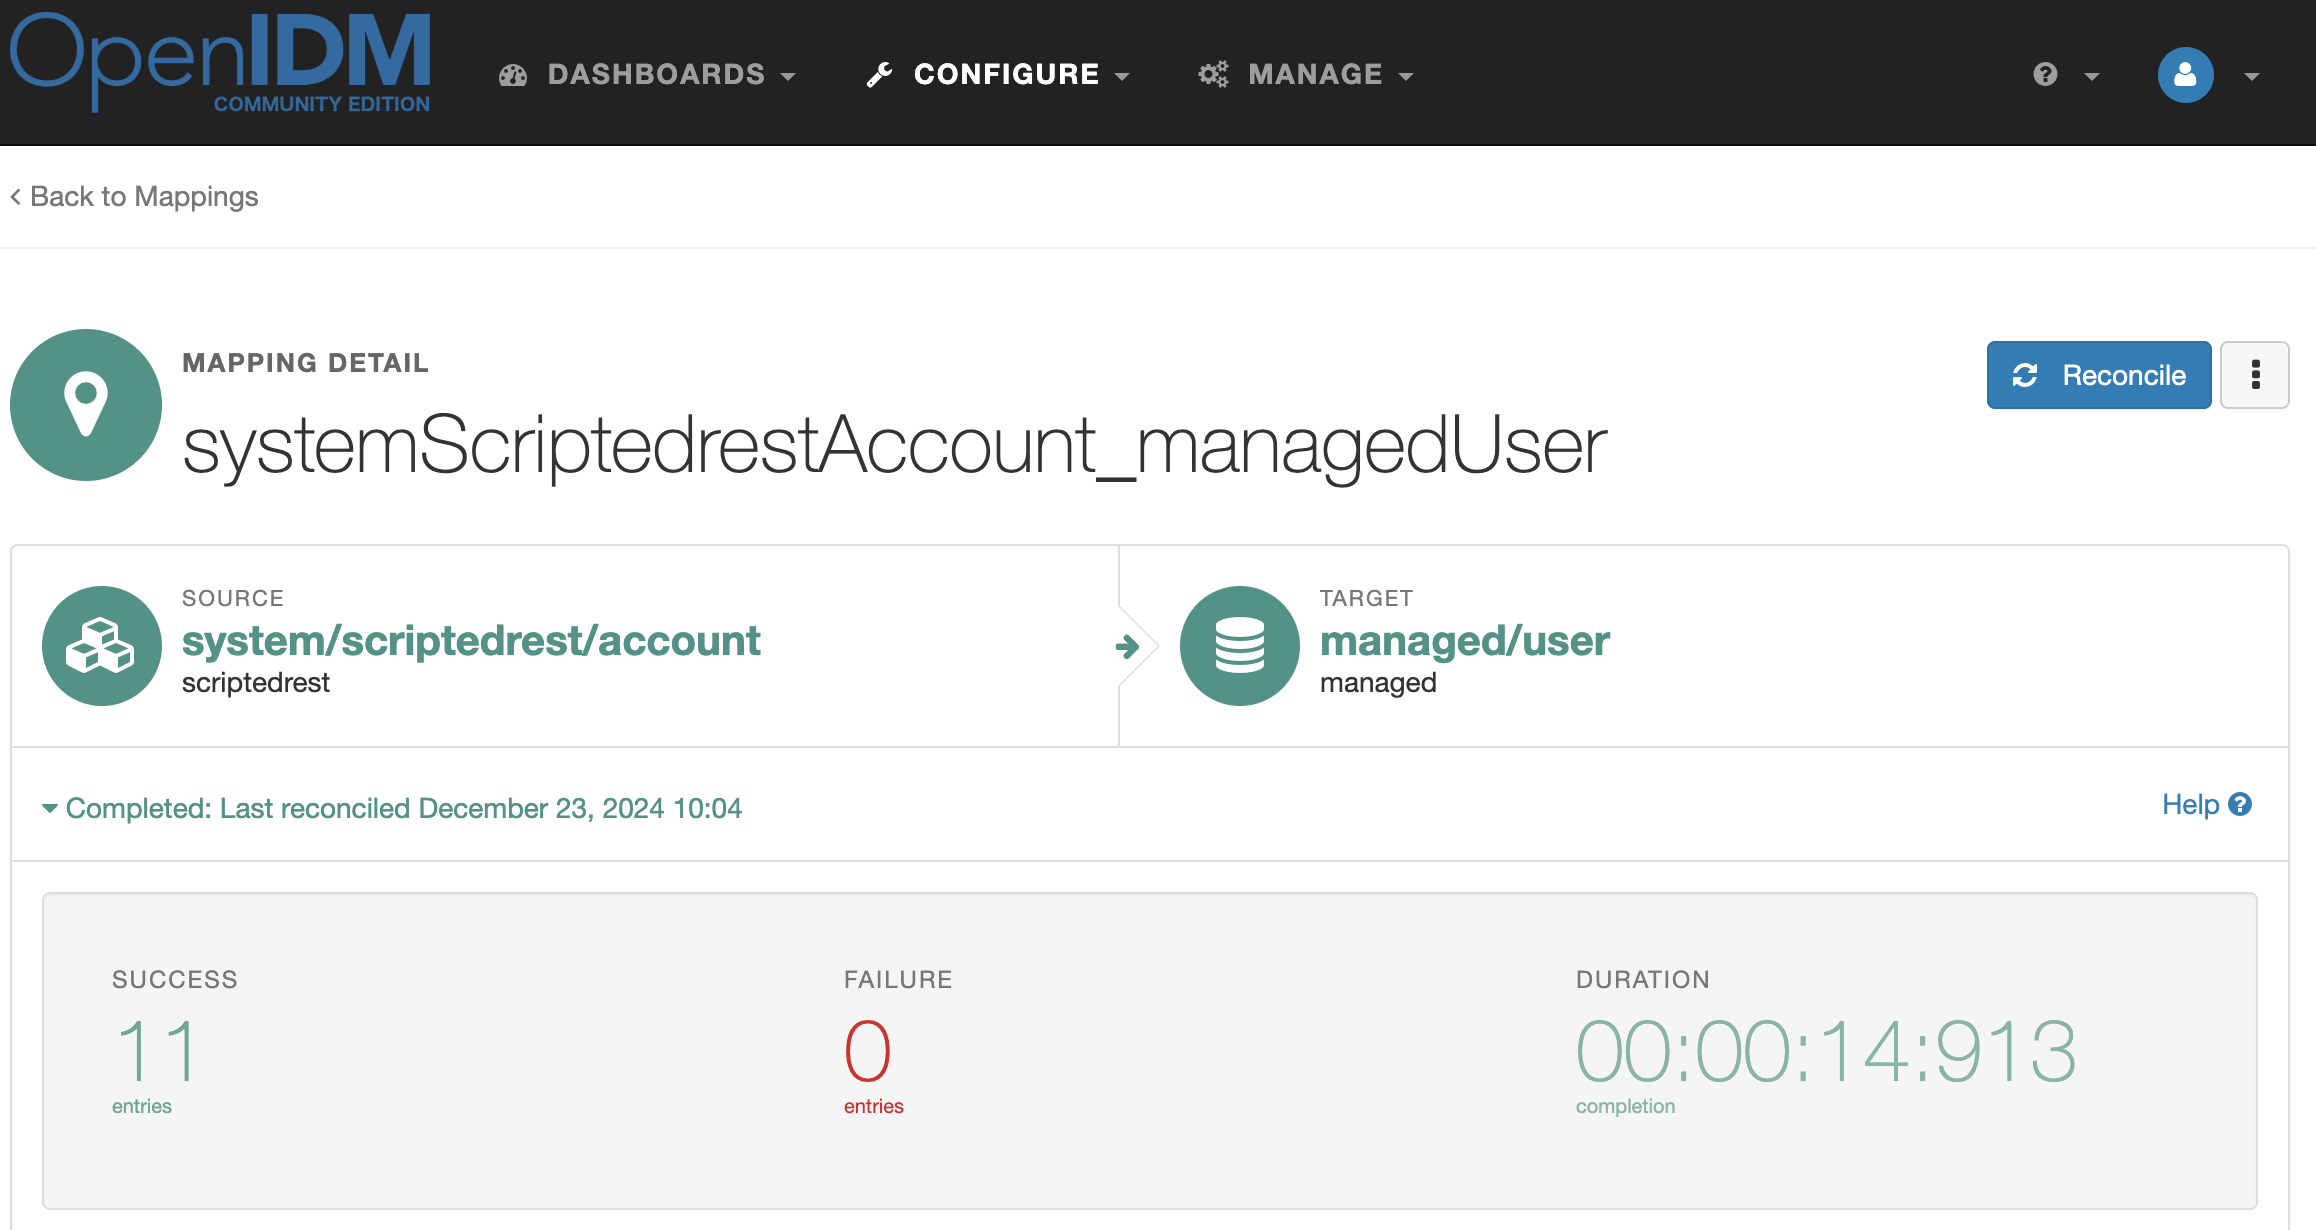Click the target database stack icon
The image size is (2316, 1230).
tap(1239, 646)
